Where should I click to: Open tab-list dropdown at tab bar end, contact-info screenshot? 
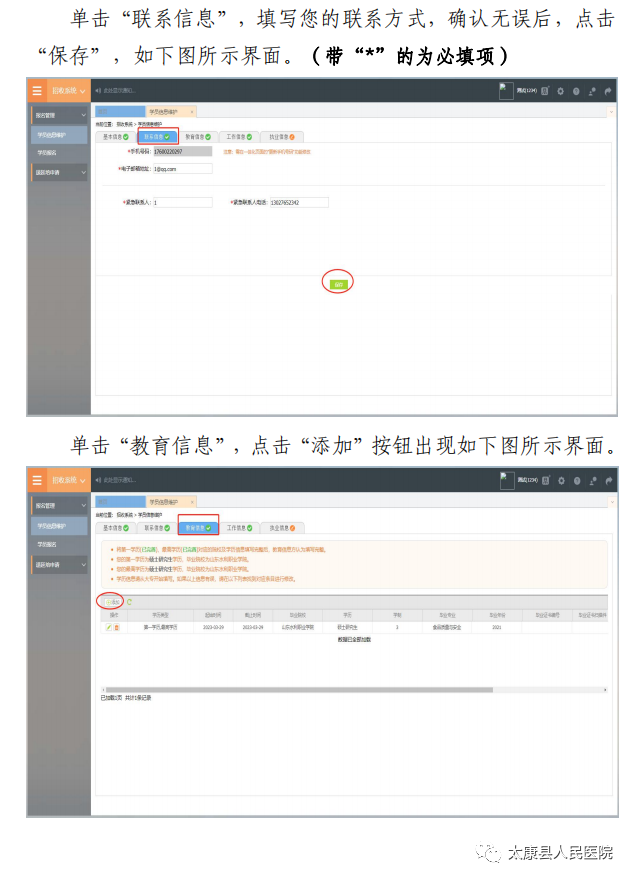[x=611, y=112]
